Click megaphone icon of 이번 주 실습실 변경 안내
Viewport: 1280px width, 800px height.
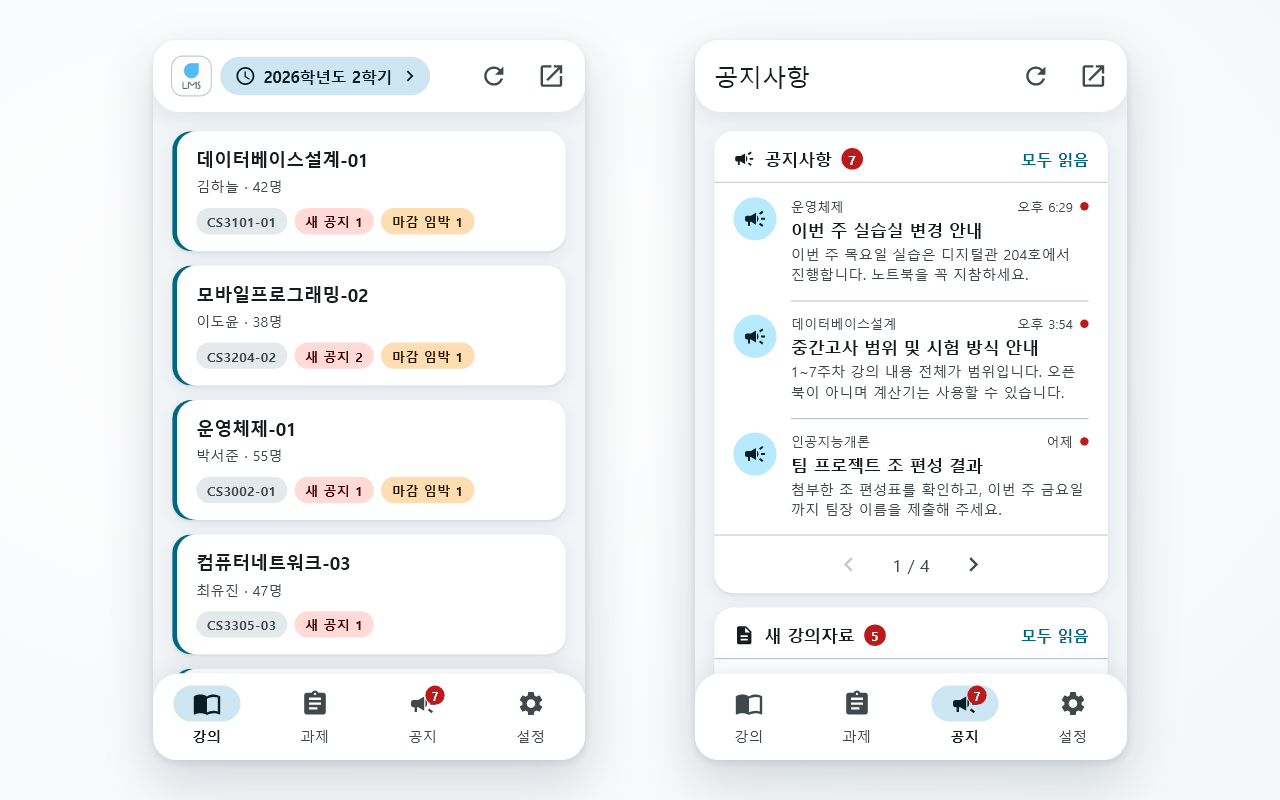click(755, 219)
